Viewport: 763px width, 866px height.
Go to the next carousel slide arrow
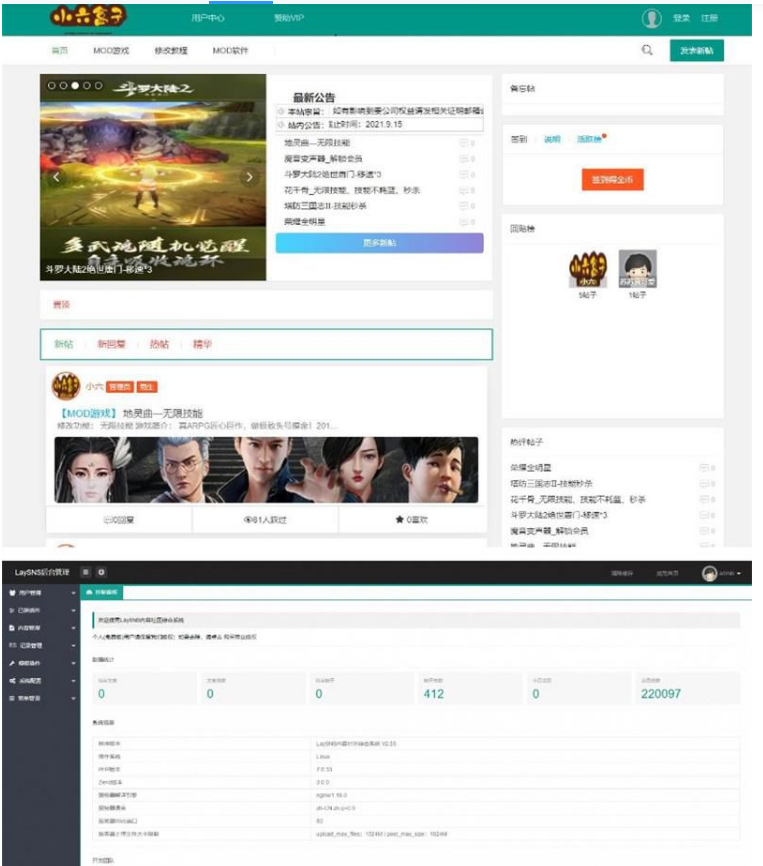(x=250, y=177)
